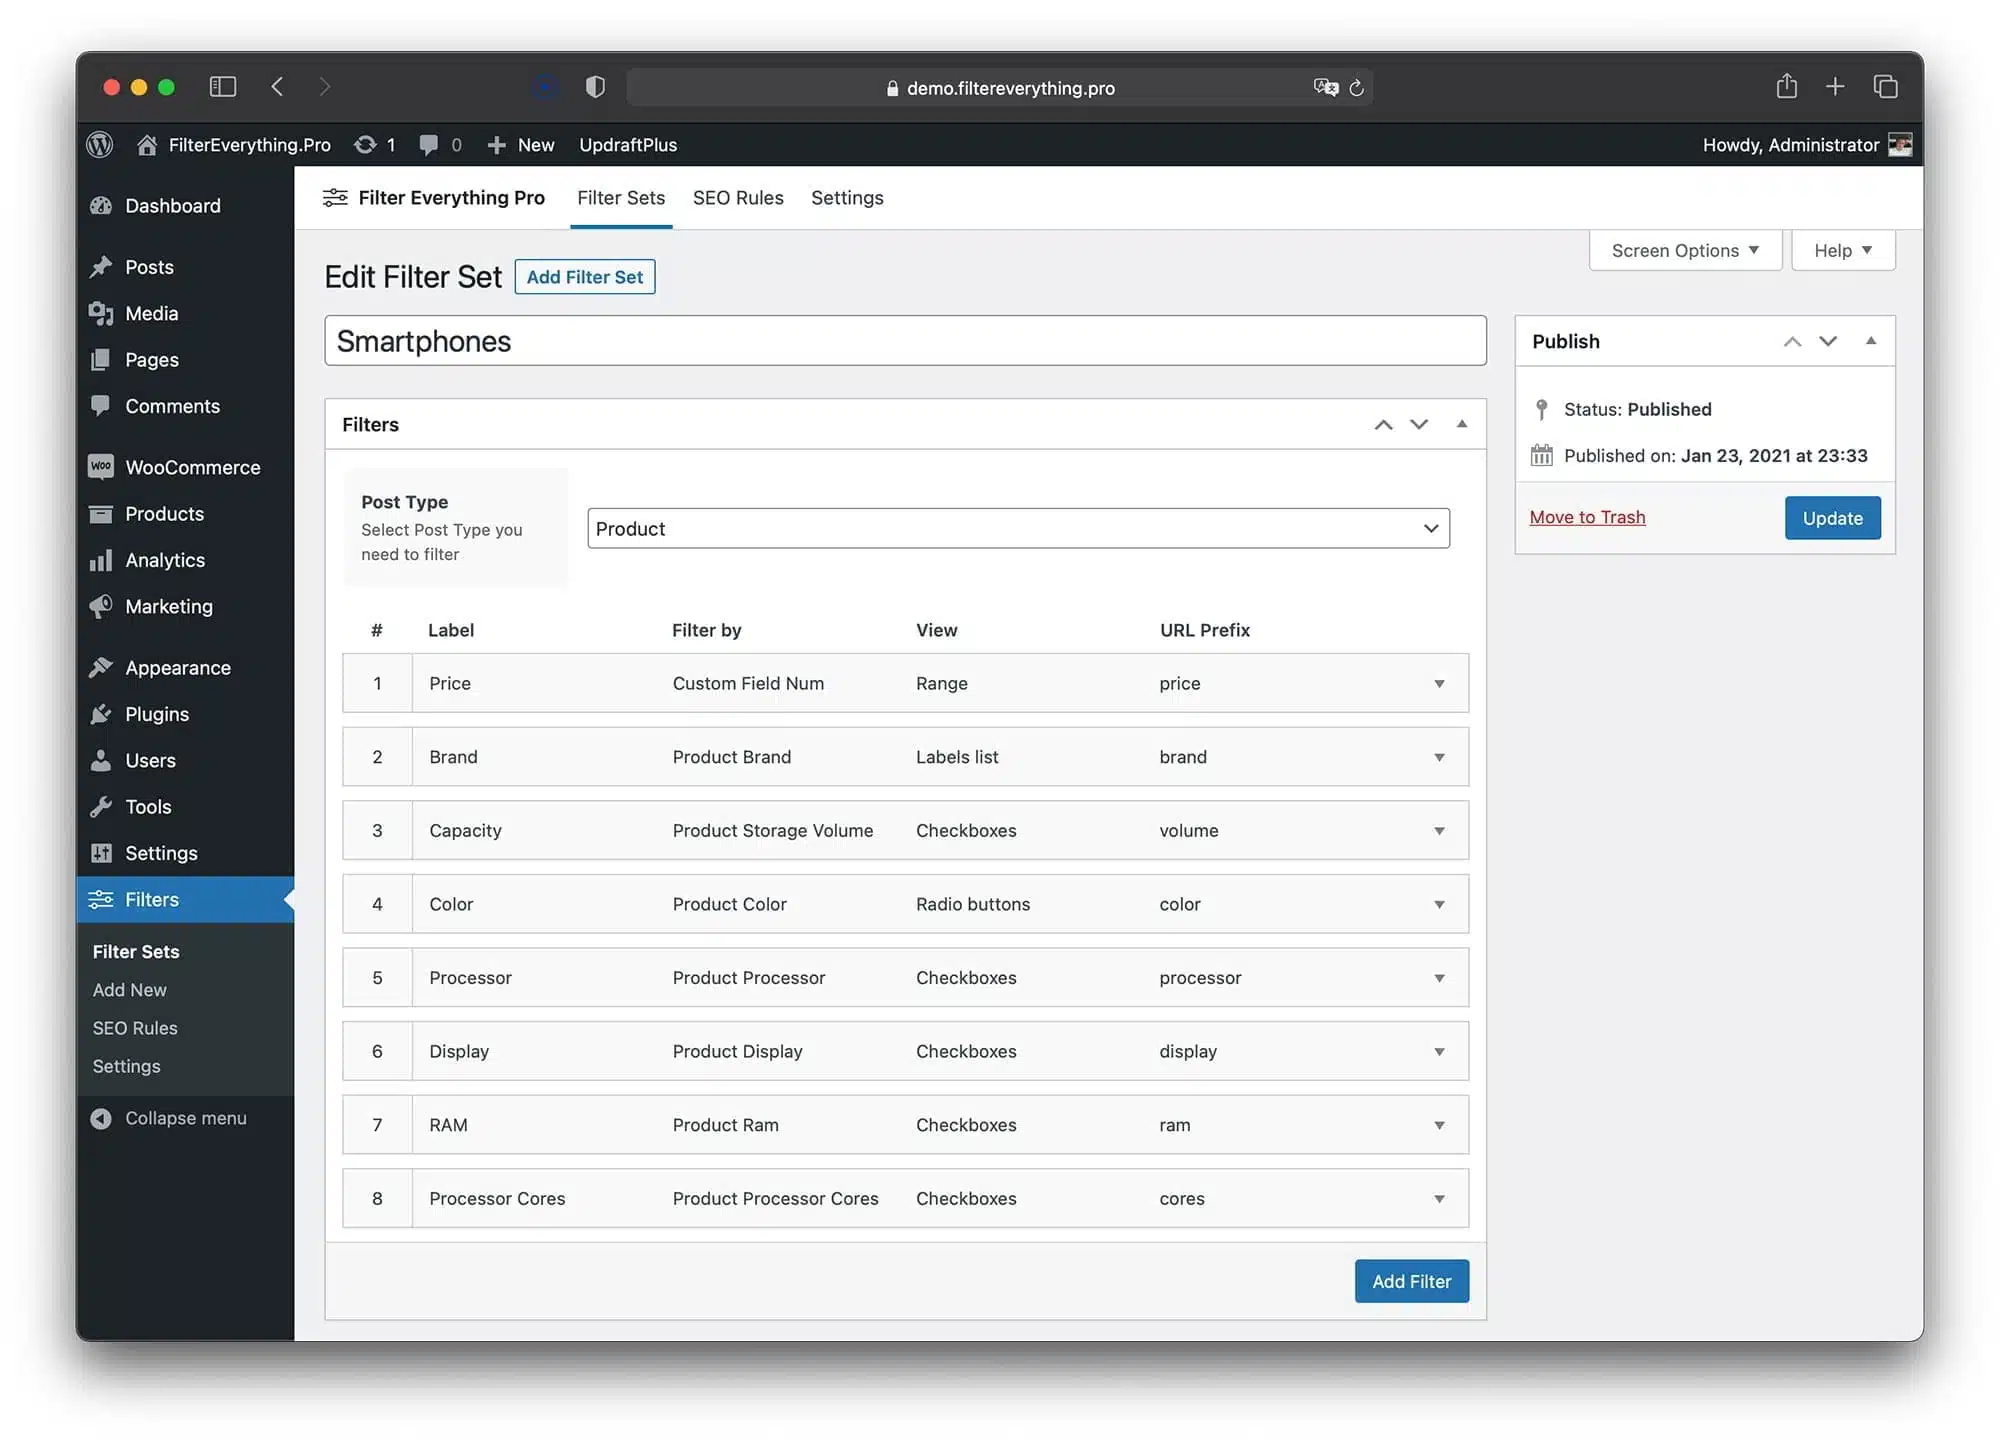Reload the page with the refresh icon
The height and width of the screenshot is (1442, 2000).
point(1357,88)
